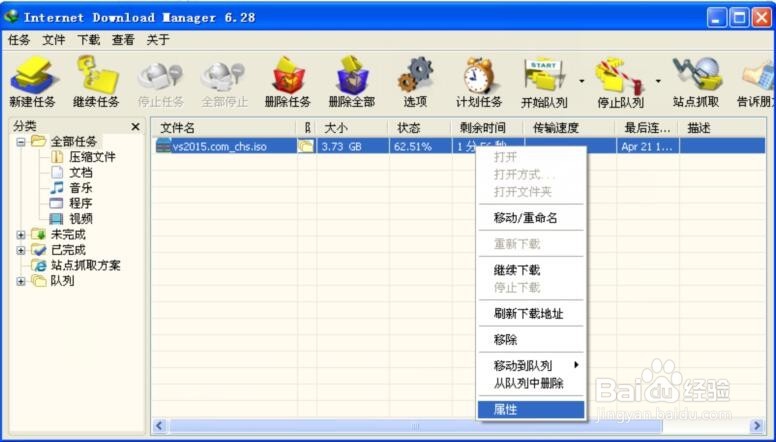Image resolution: width=776 pixels, height=442 pixels.
Task: Open the 下载 menu
Action: pyautogui.click(x=88, y=40)
